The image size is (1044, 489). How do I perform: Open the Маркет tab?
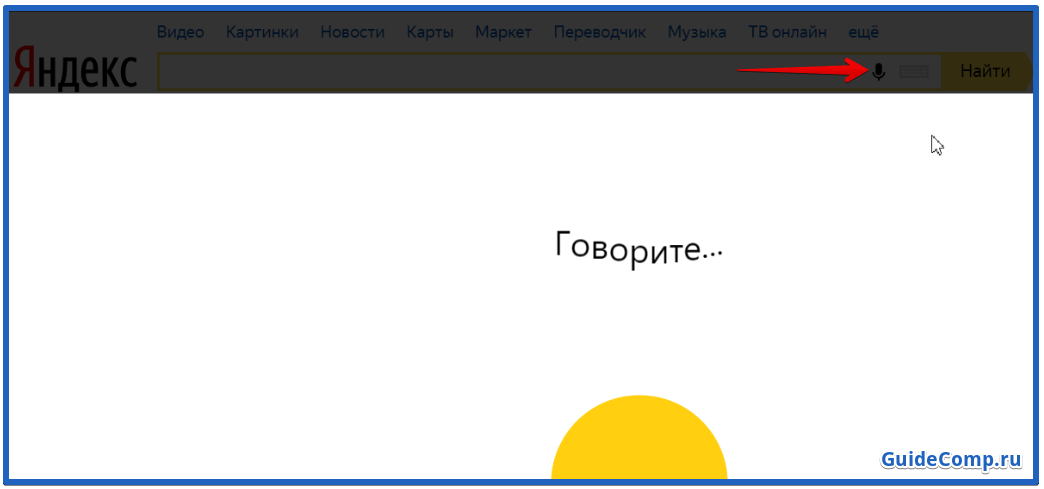[x=503, y=32]
